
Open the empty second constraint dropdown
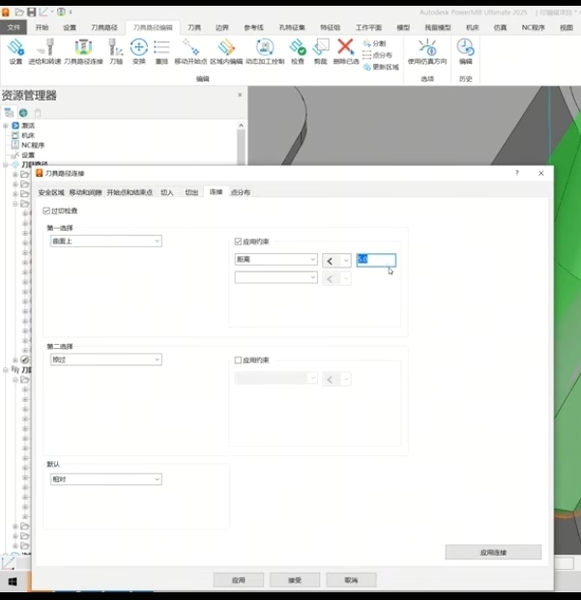click(276, 277)
